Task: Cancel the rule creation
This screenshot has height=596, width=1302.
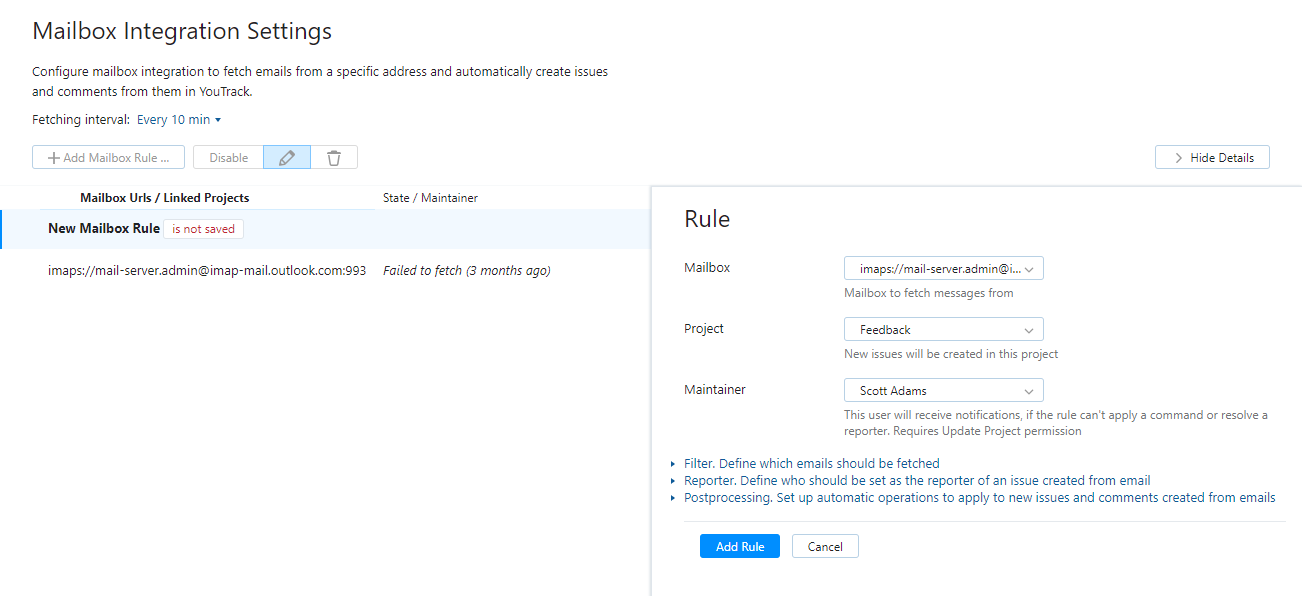Action: coord(825,546)
